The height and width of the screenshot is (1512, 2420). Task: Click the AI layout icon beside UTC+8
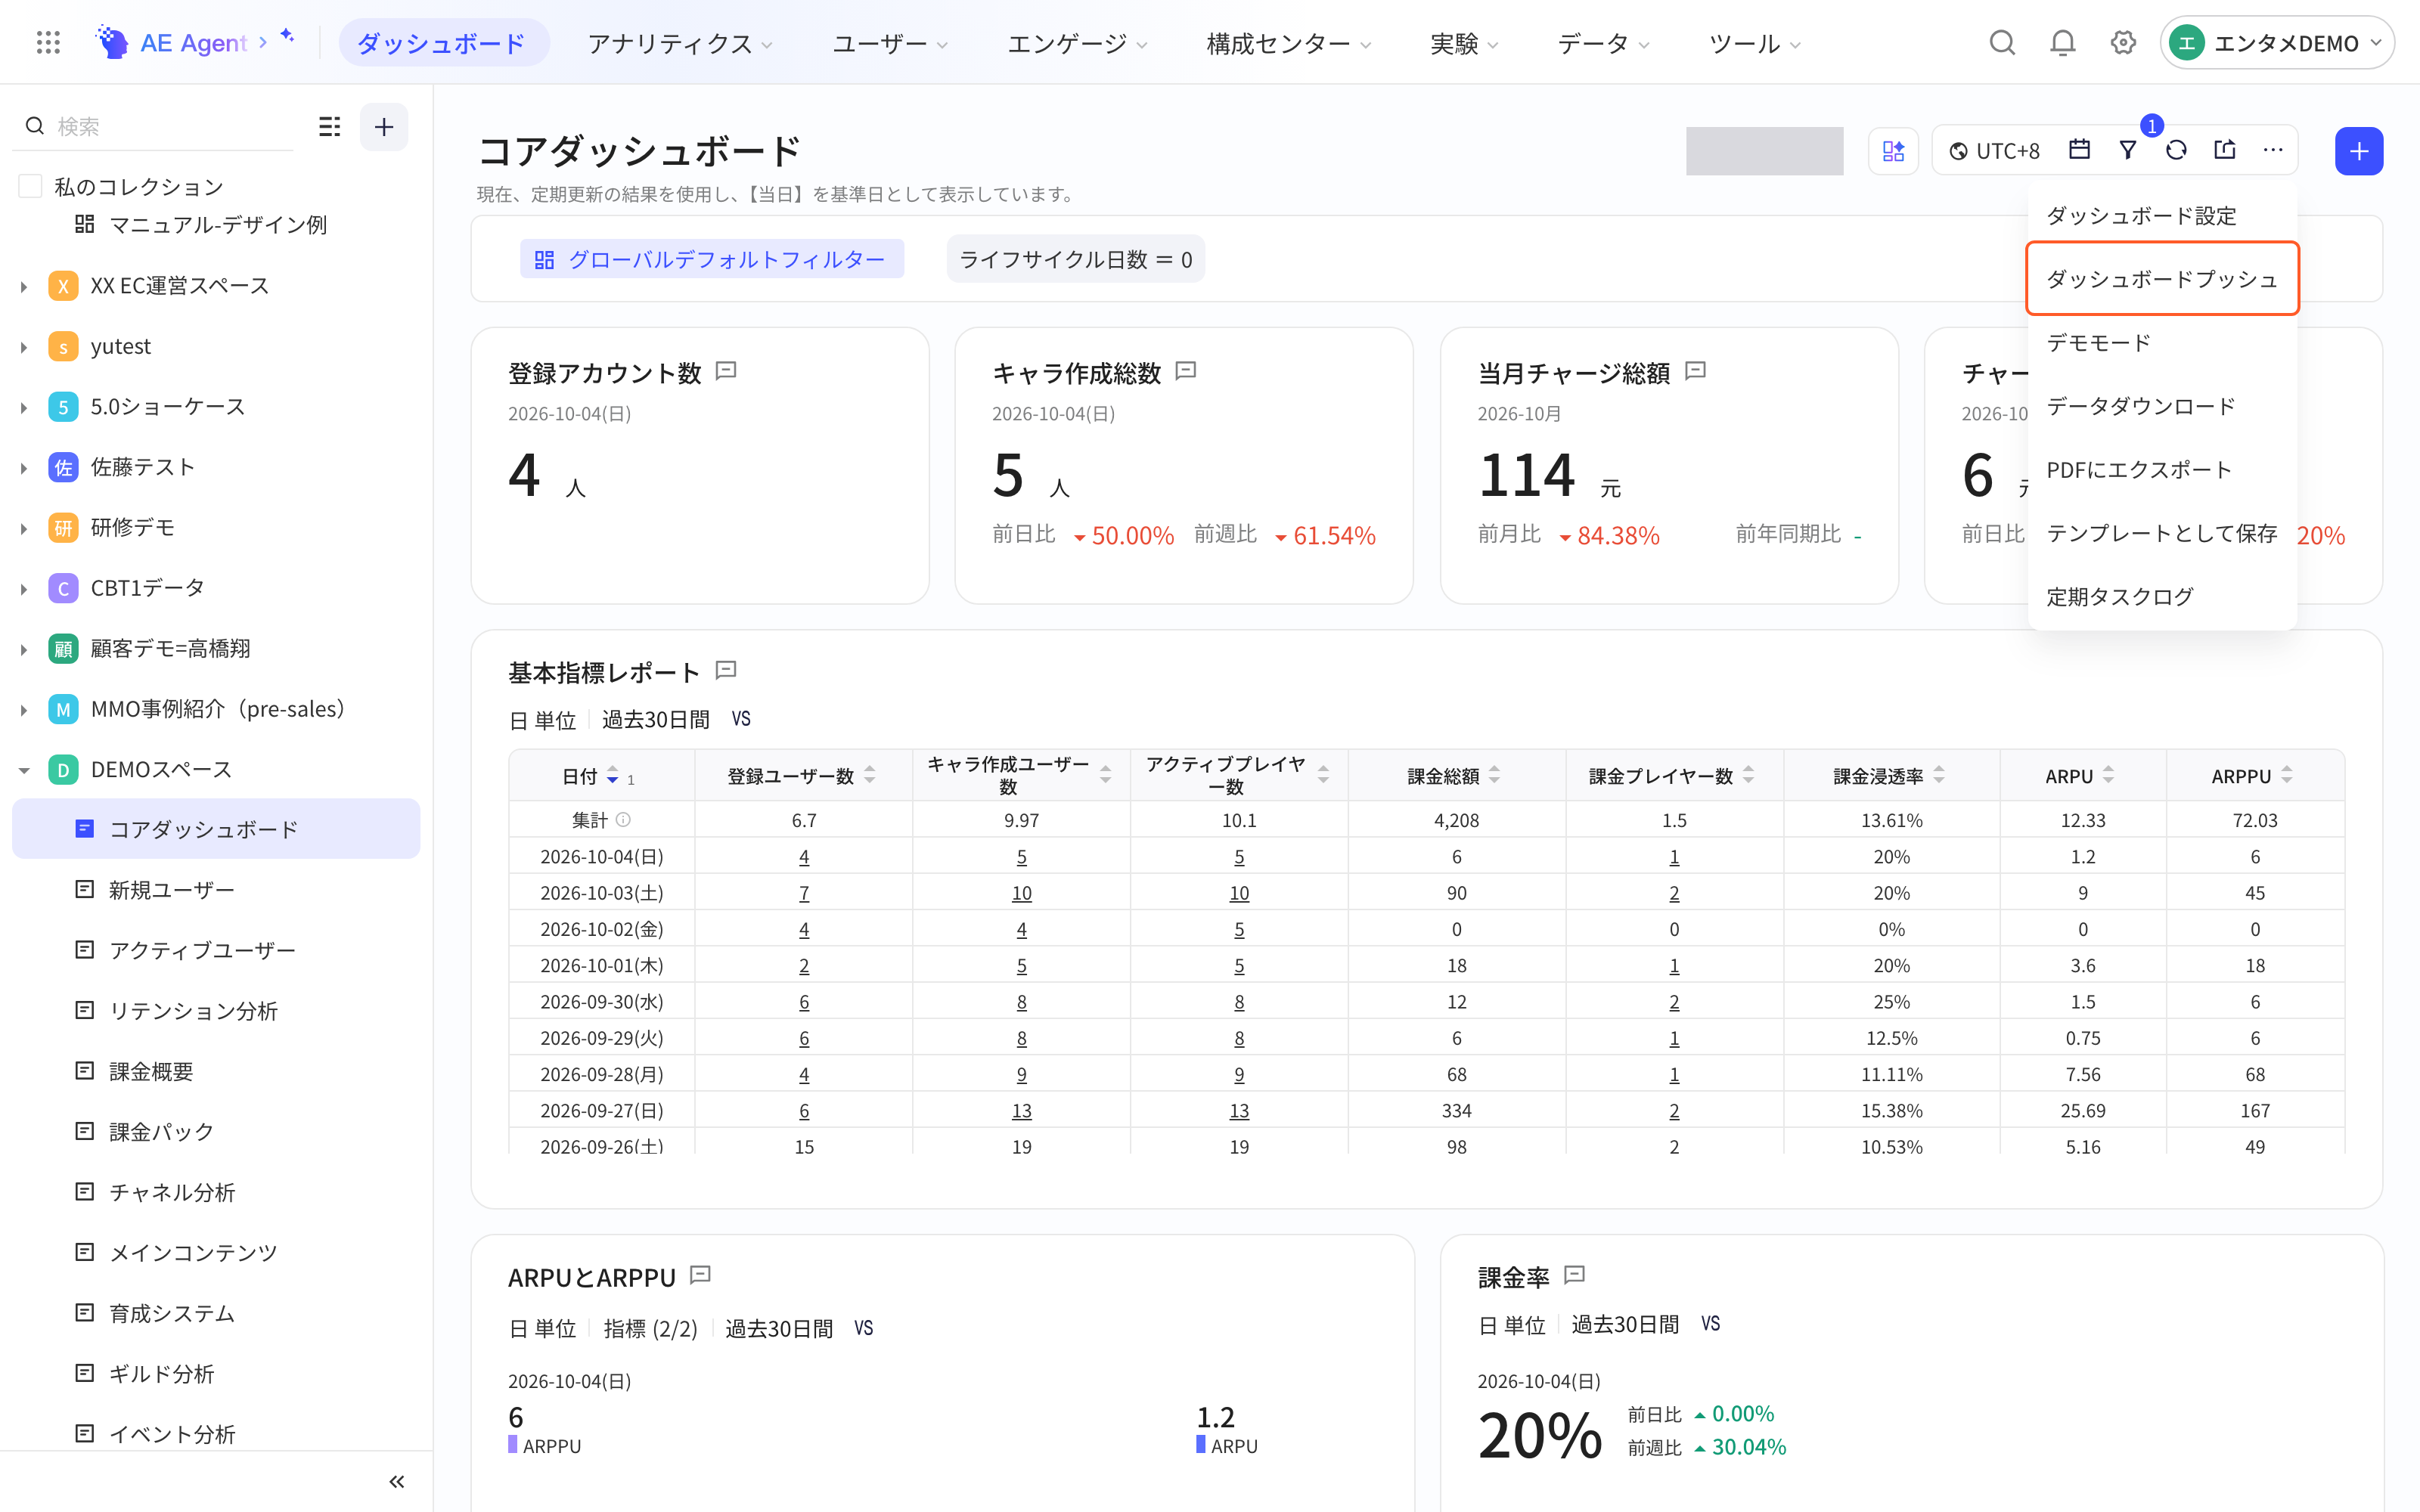(x=1893, y=151)
